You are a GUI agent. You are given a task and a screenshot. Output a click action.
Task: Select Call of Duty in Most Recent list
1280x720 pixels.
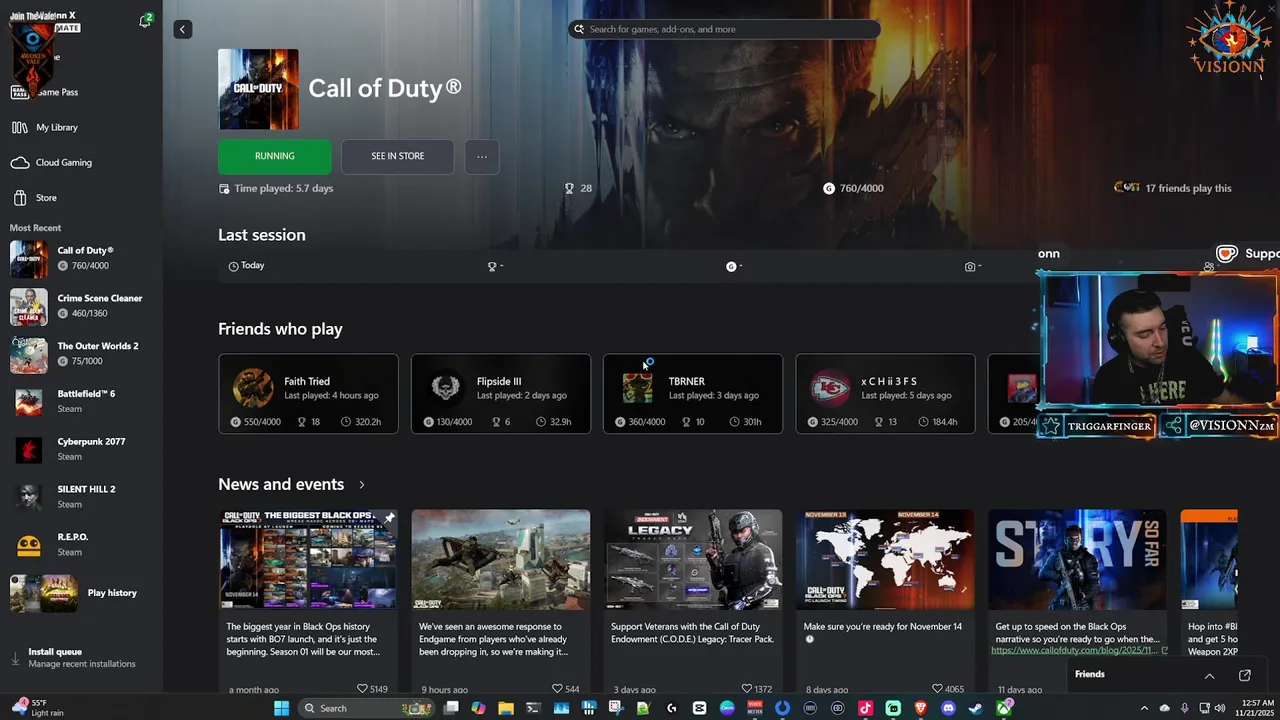pos(80,258)
